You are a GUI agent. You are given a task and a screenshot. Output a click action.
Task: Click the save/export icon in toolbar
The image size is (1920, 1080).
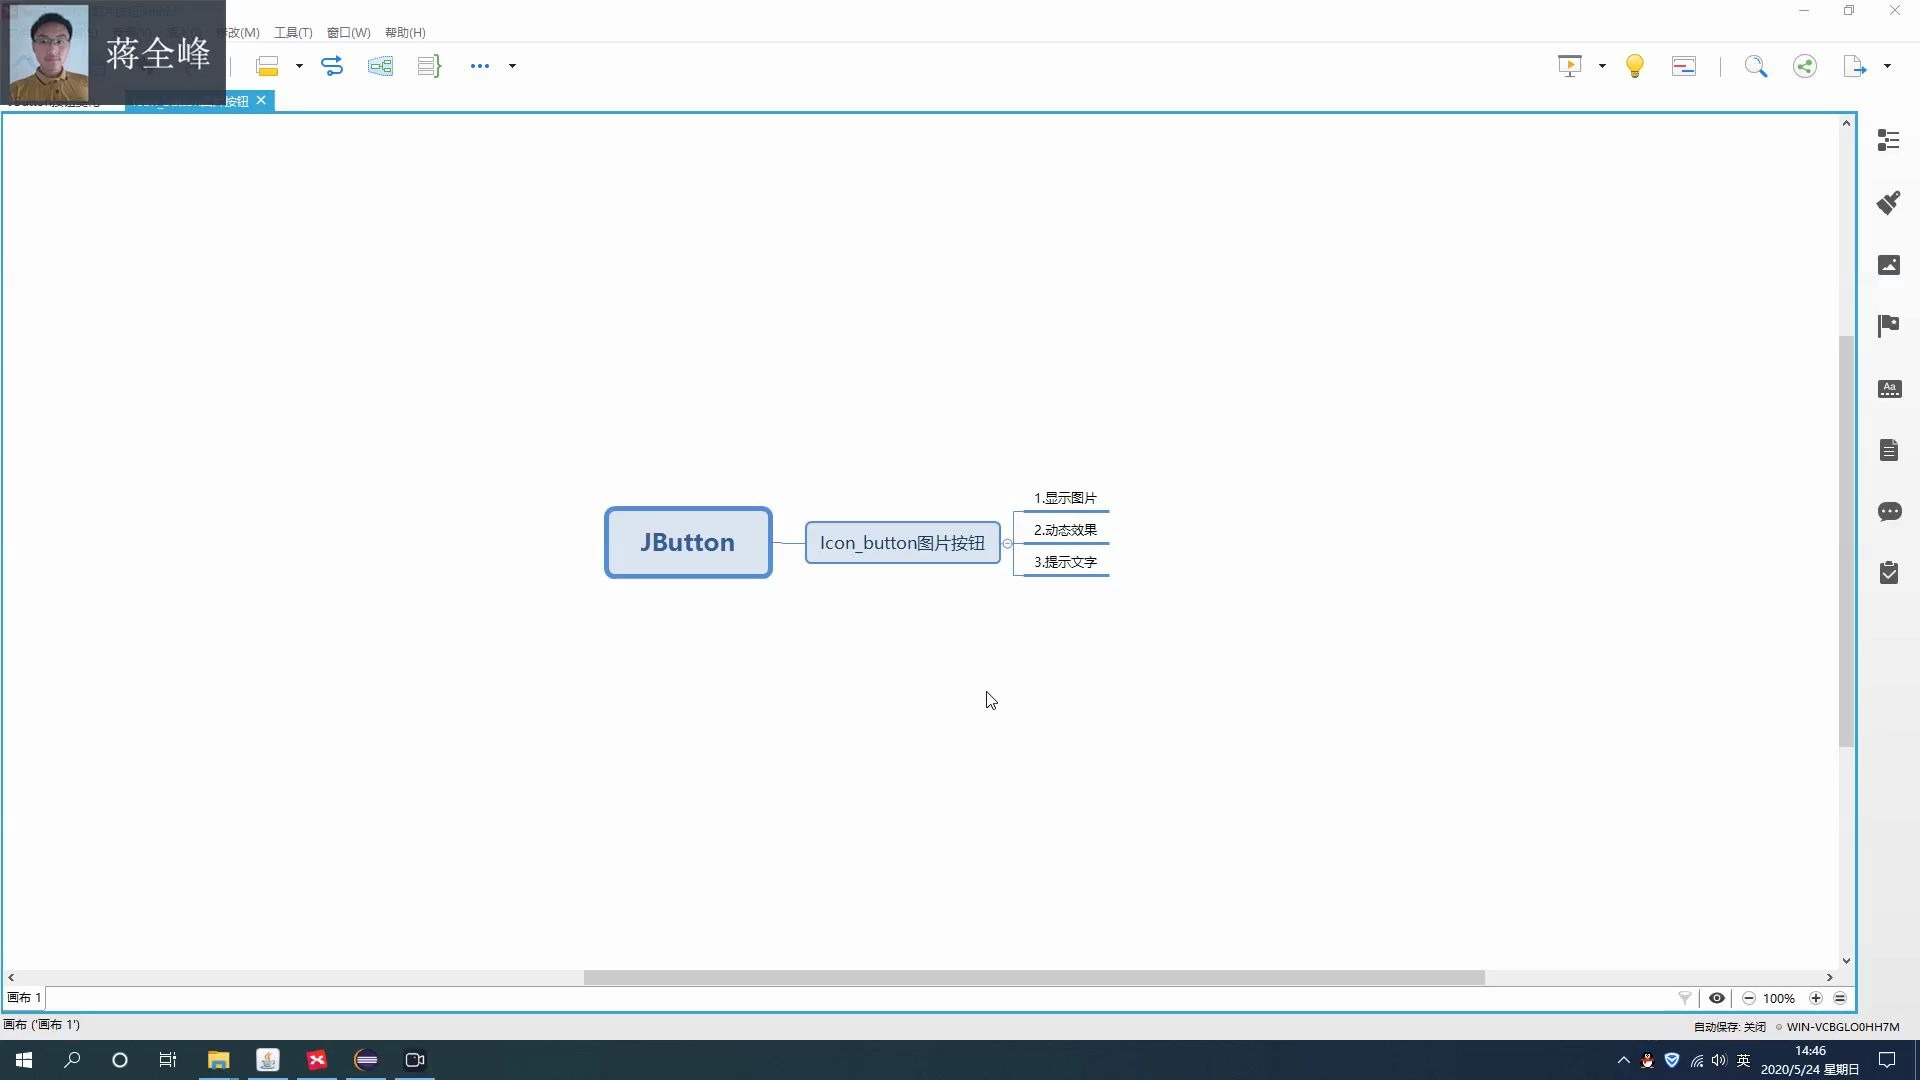click(x=1855, y=65)
